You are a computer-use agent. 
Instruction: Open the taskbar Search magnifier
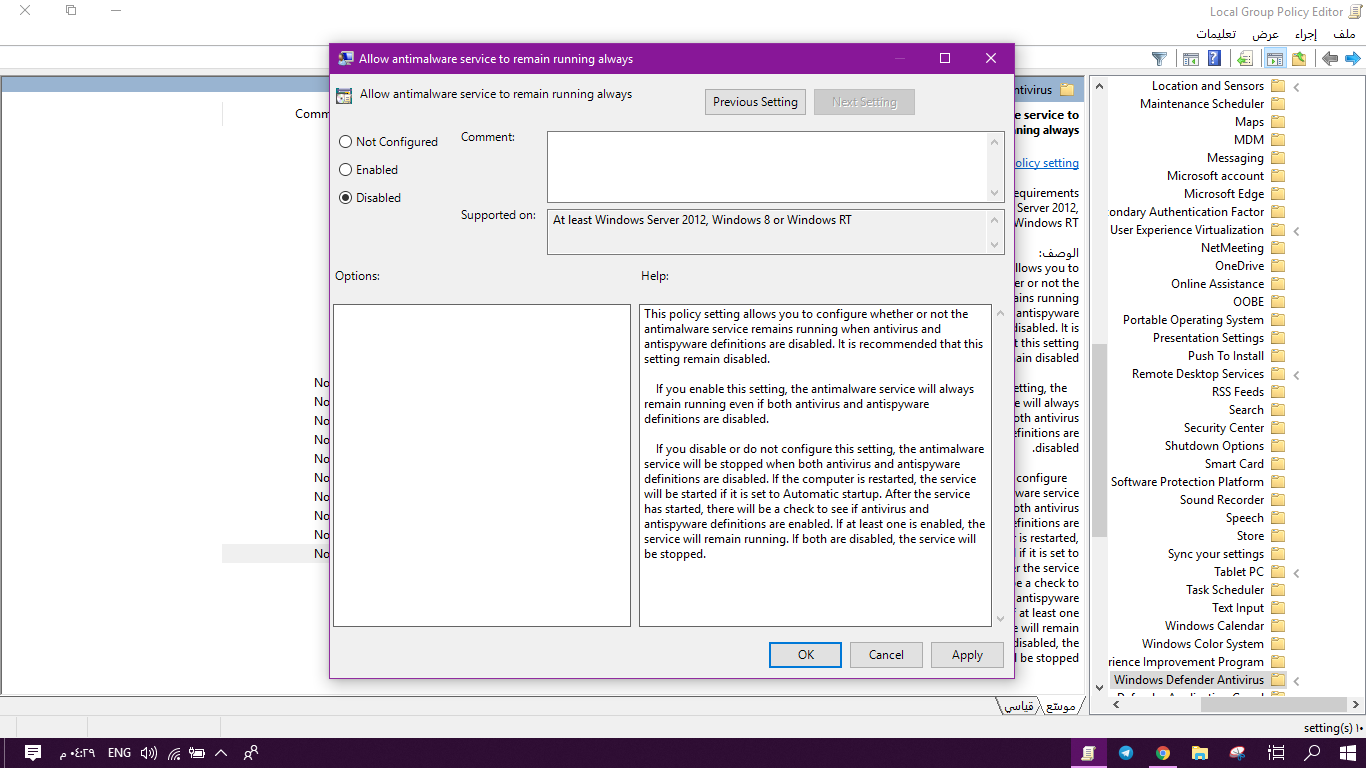click(1312, 753)
